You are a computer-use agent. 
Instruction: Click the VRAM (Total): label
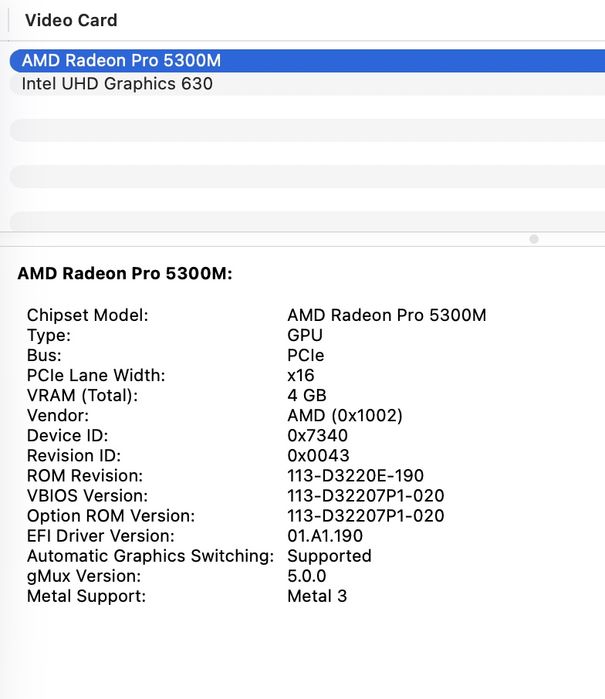(x=82, y=395)
